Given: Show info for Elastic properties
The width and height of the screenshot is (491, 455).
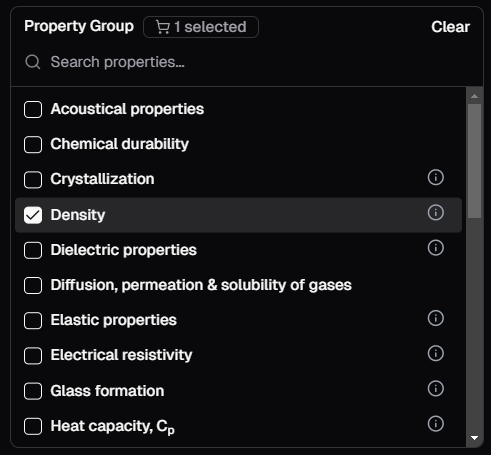Looking at the screenshot, I should [x=435, y=318].
